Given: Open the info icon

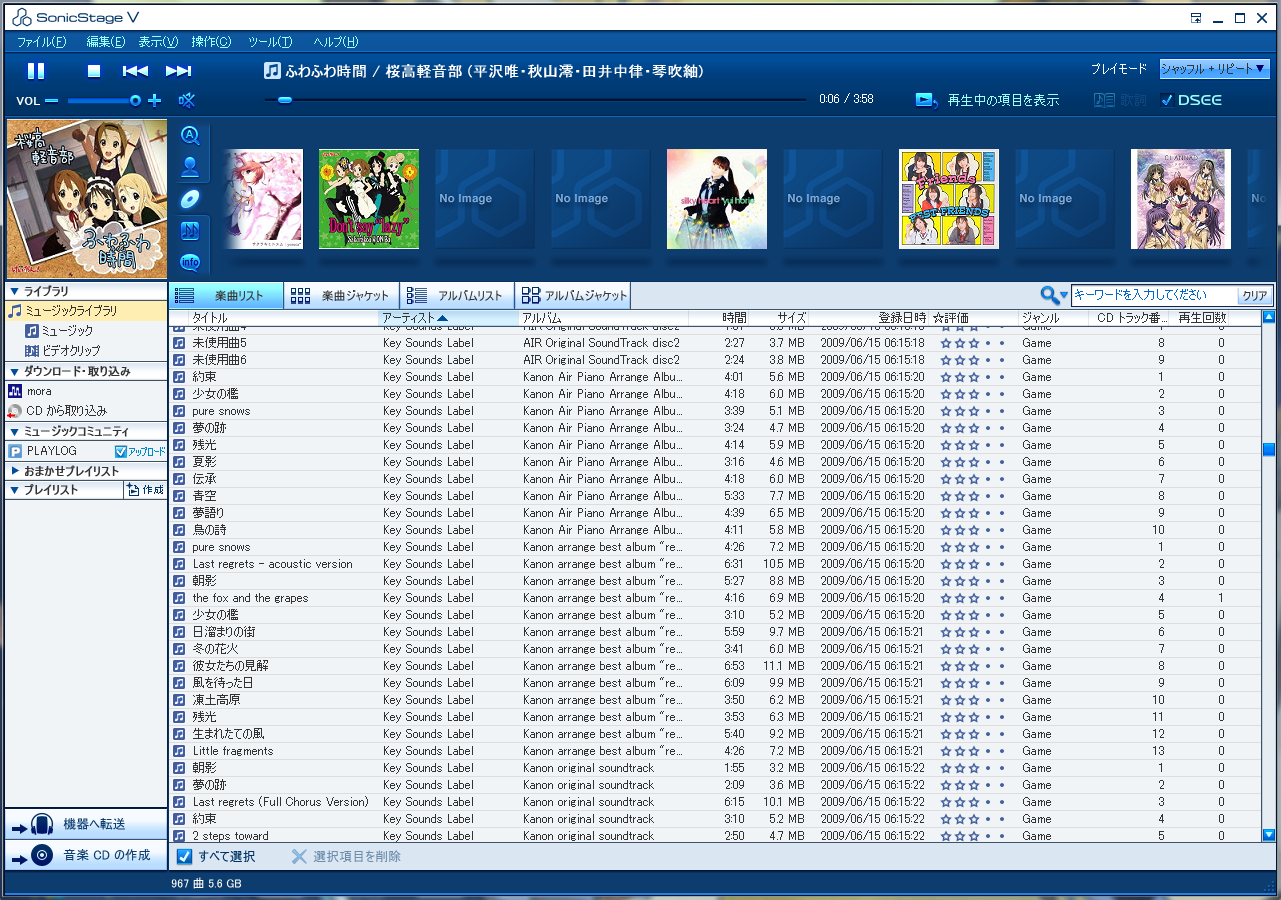Looking at the screenshot, I should (190, 262).
